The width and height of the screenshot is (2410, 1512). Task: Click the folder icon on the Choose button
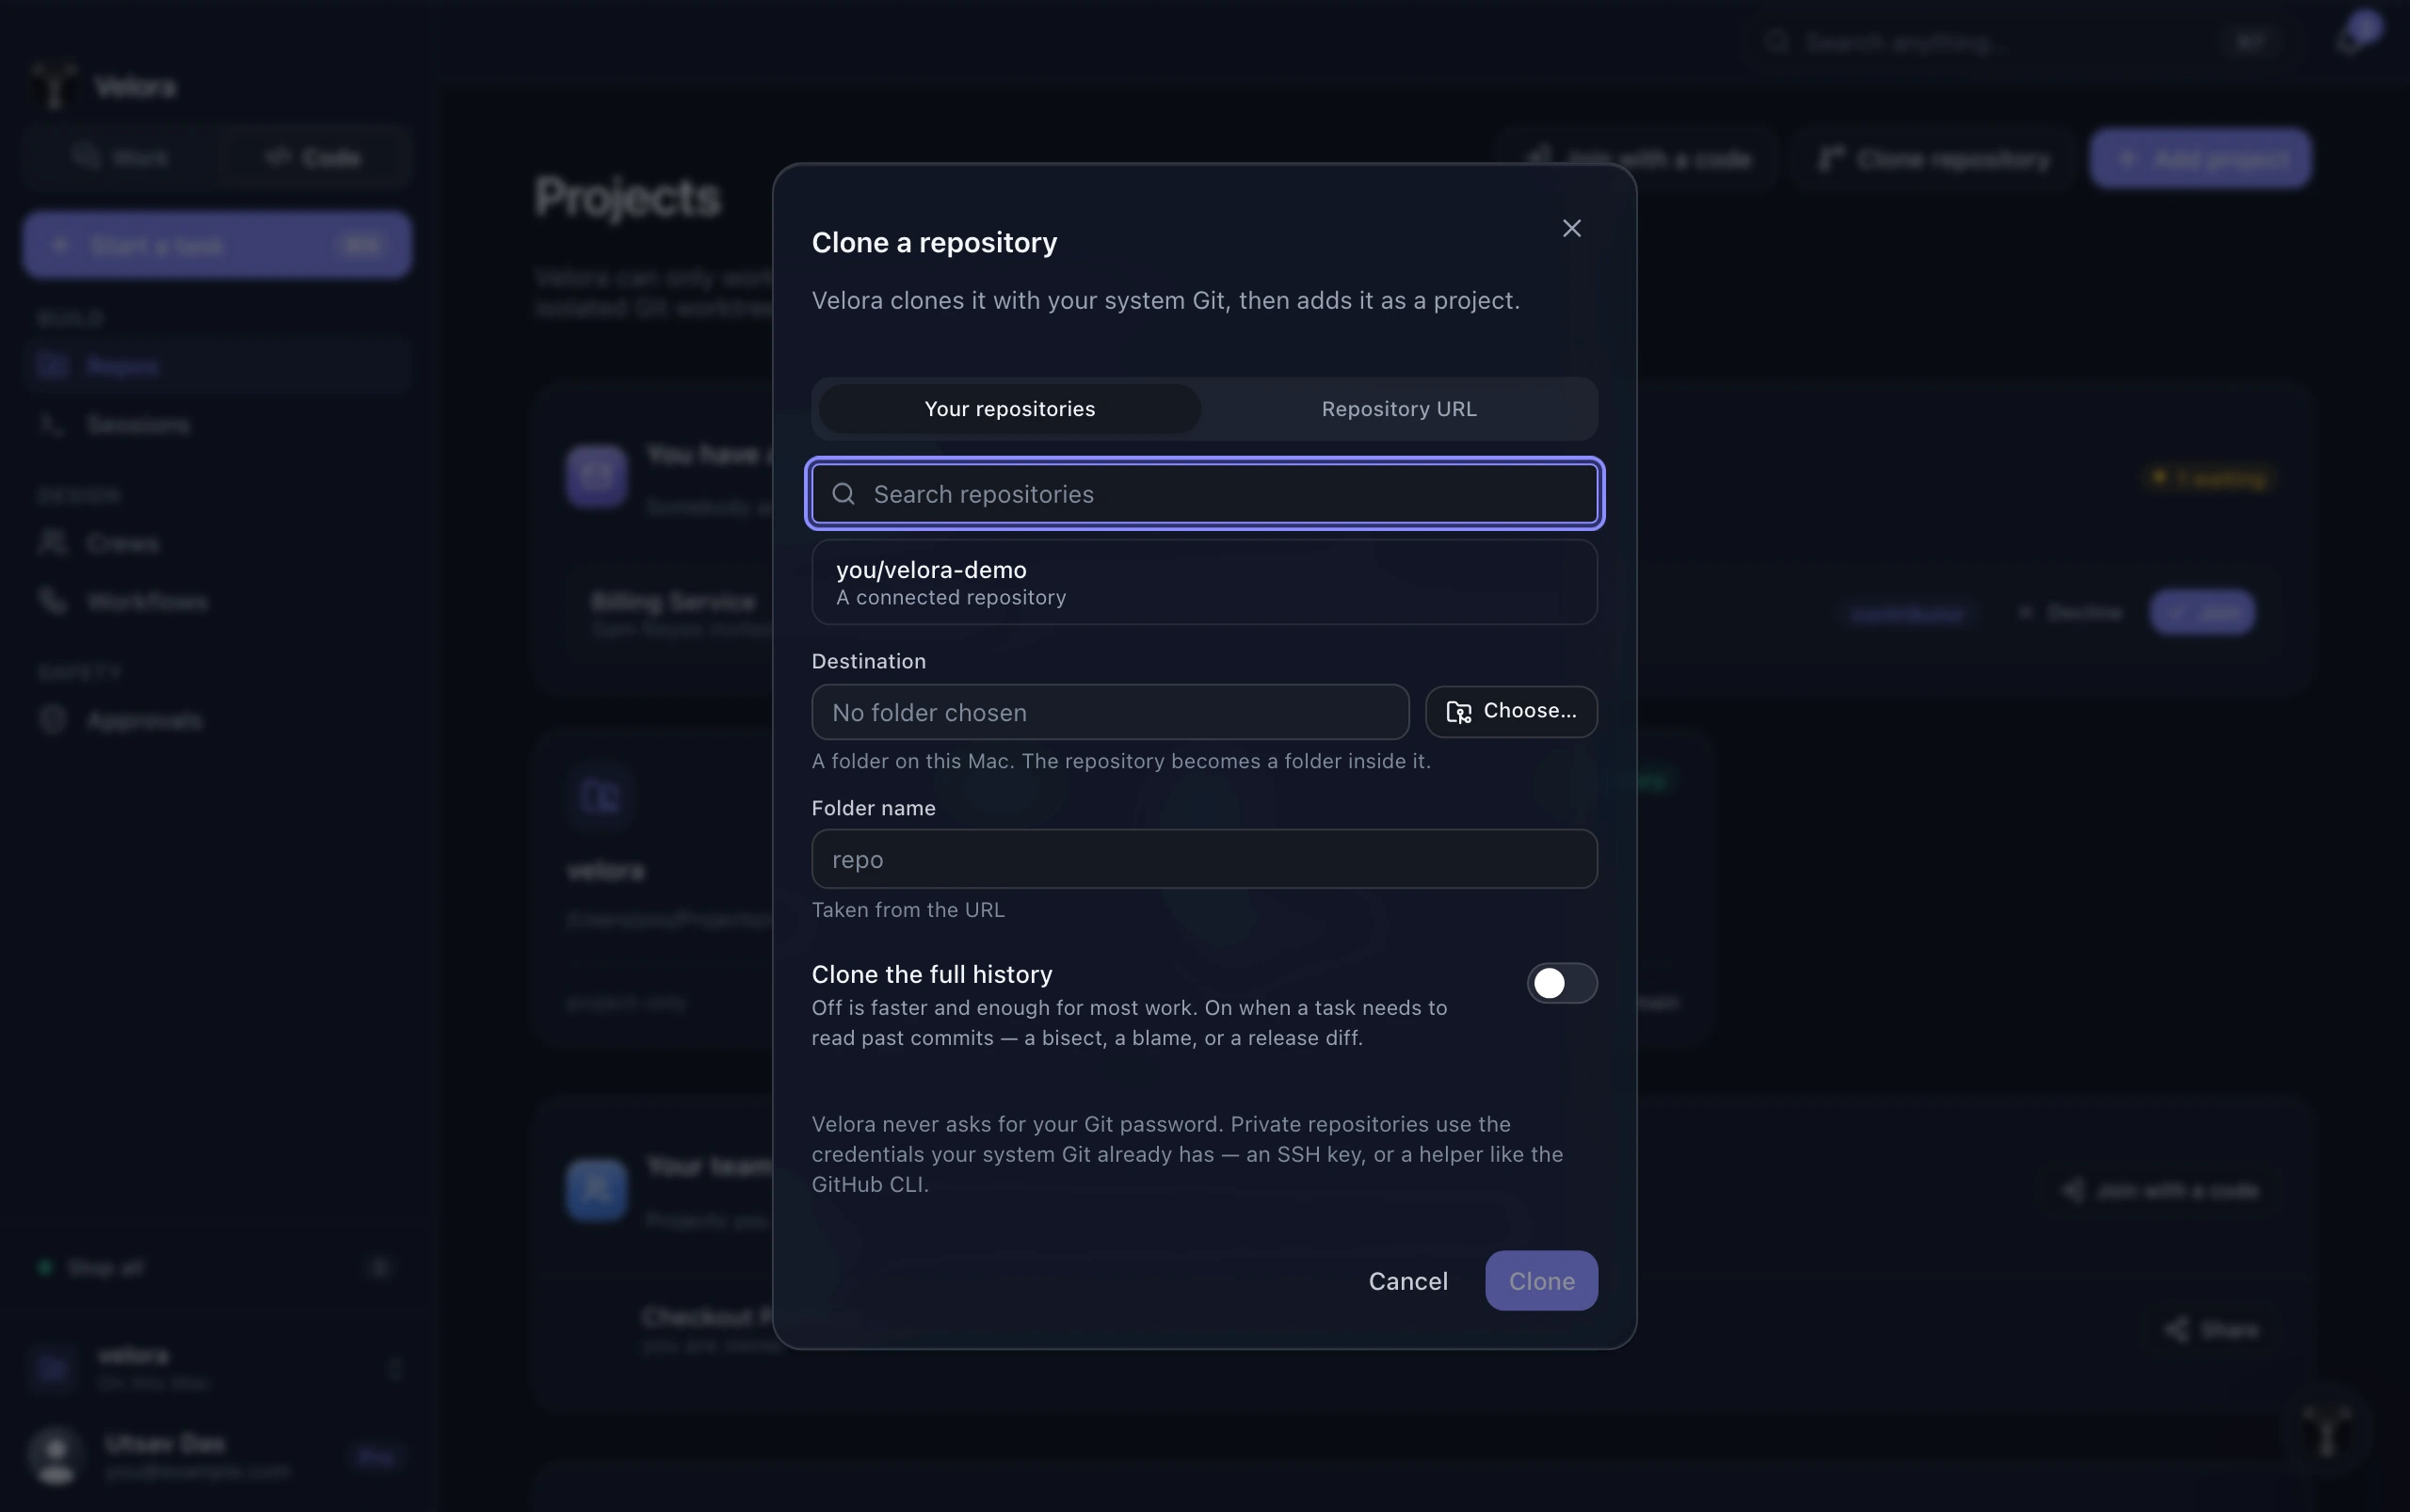click(x=1458, y=712)
